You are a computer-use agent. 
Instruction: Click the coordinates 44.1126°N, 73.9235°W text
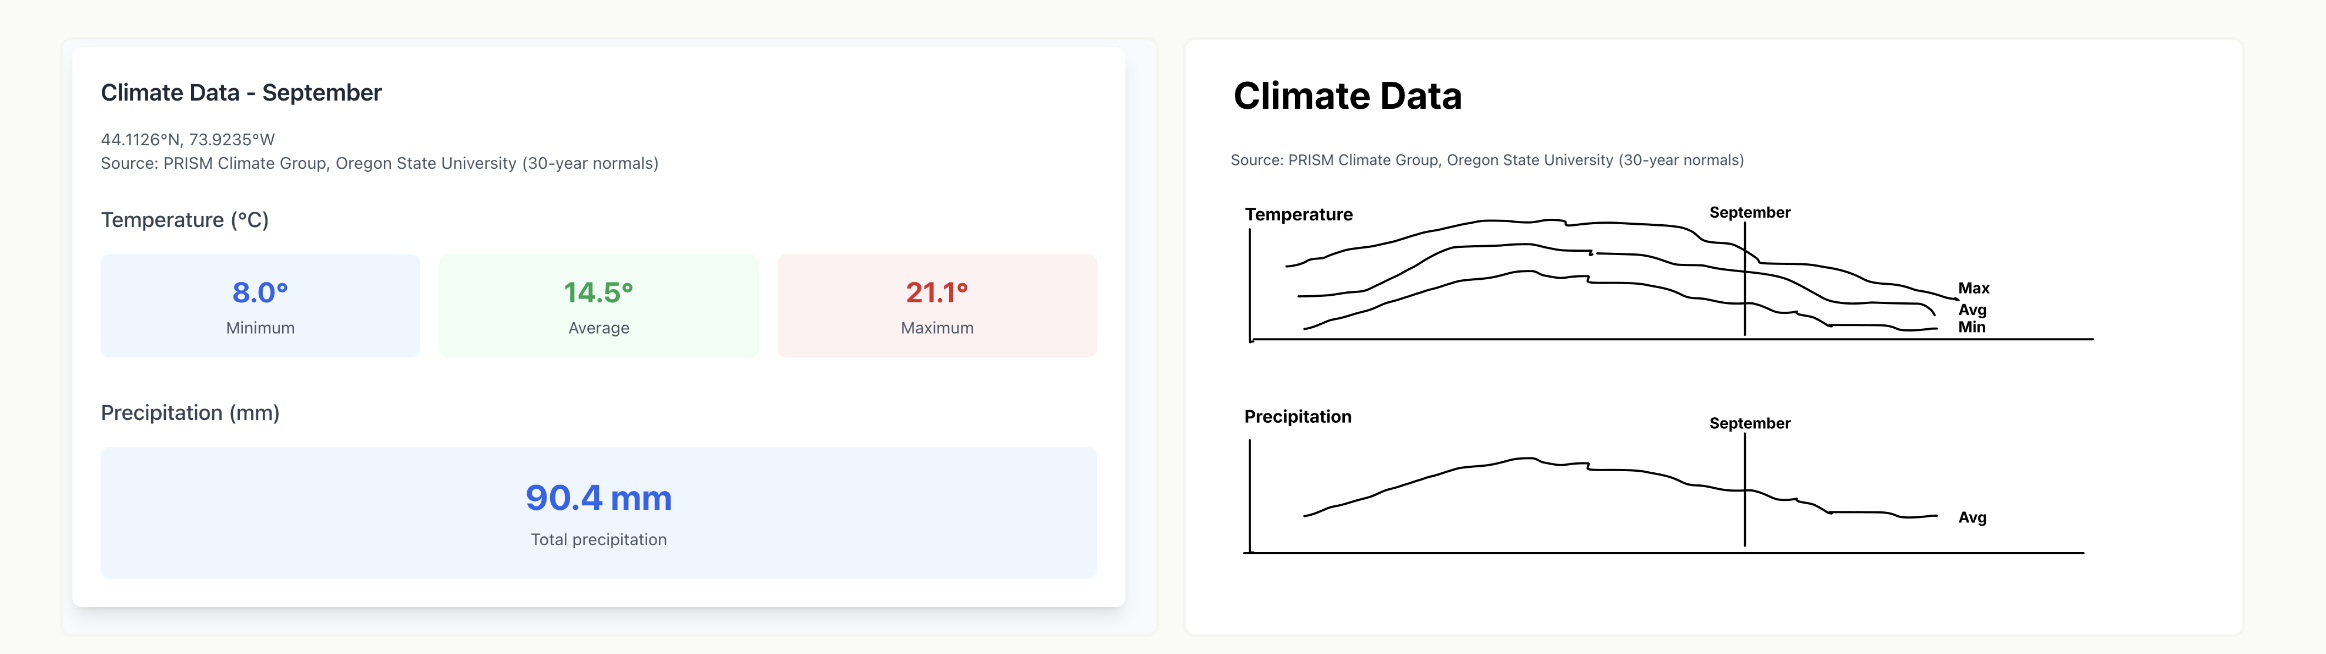[x=188, y=139]
